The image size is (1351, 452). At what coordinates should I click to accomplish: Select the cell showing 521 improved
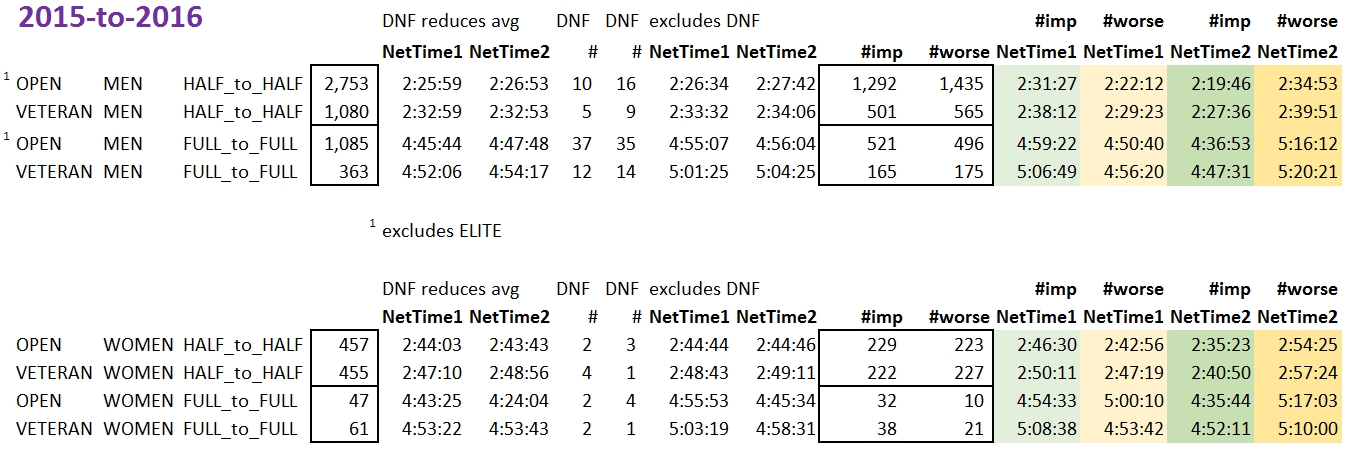(880, 143)
